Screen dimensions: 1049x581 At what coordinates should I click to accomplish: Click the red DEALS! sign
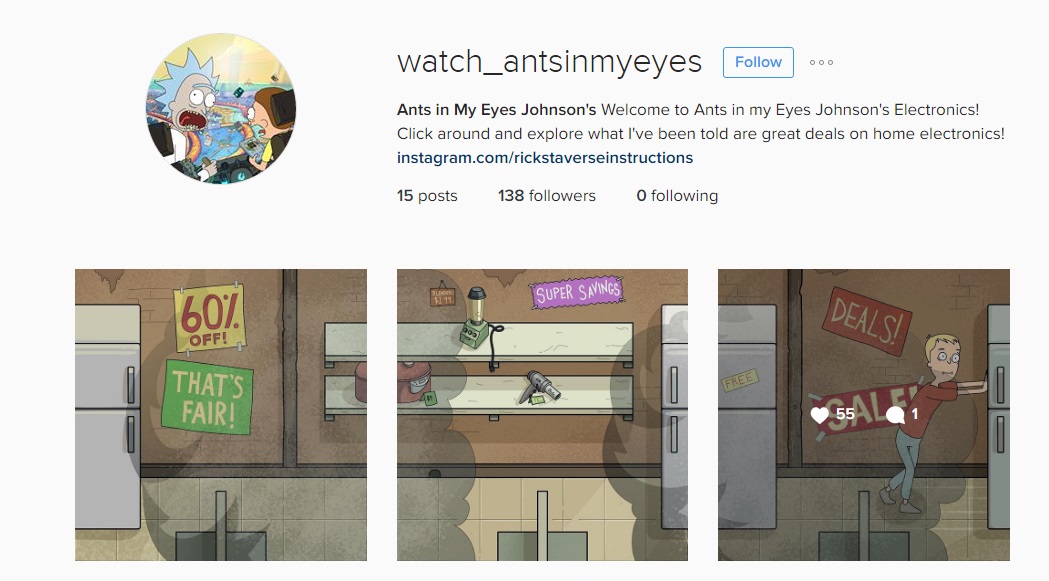pyautogui.click(x=867, y=320)
